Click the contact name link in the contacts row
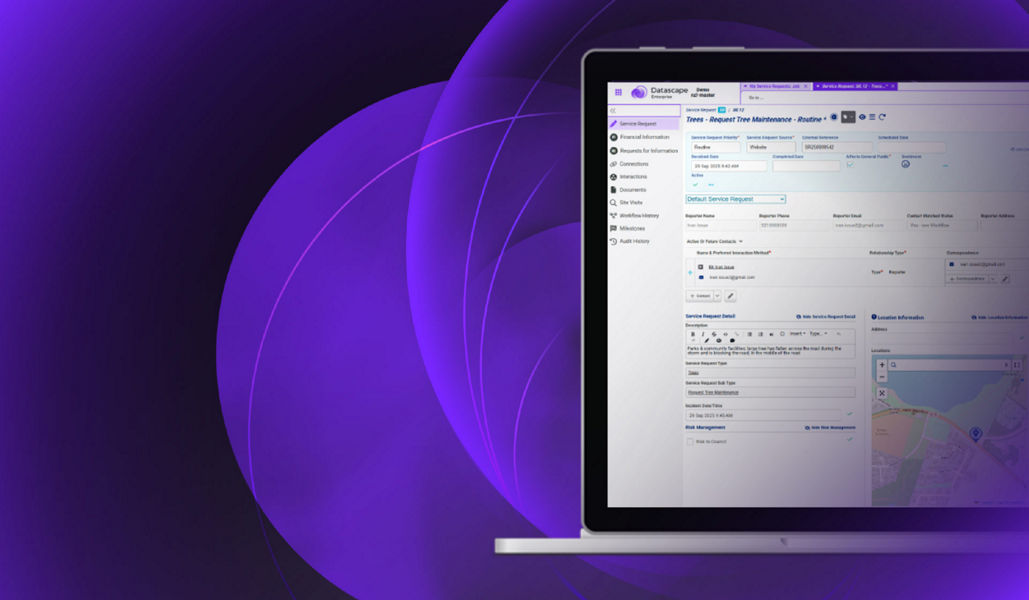The width and height of the screenshot is (1029, 600). 721,267
